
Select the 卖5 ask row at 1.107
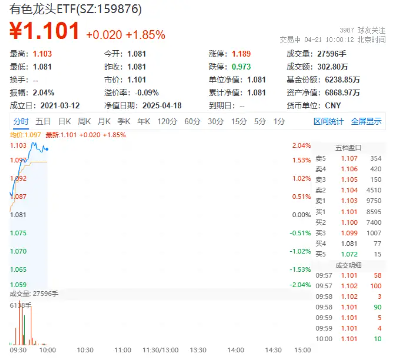coord(349,159)
